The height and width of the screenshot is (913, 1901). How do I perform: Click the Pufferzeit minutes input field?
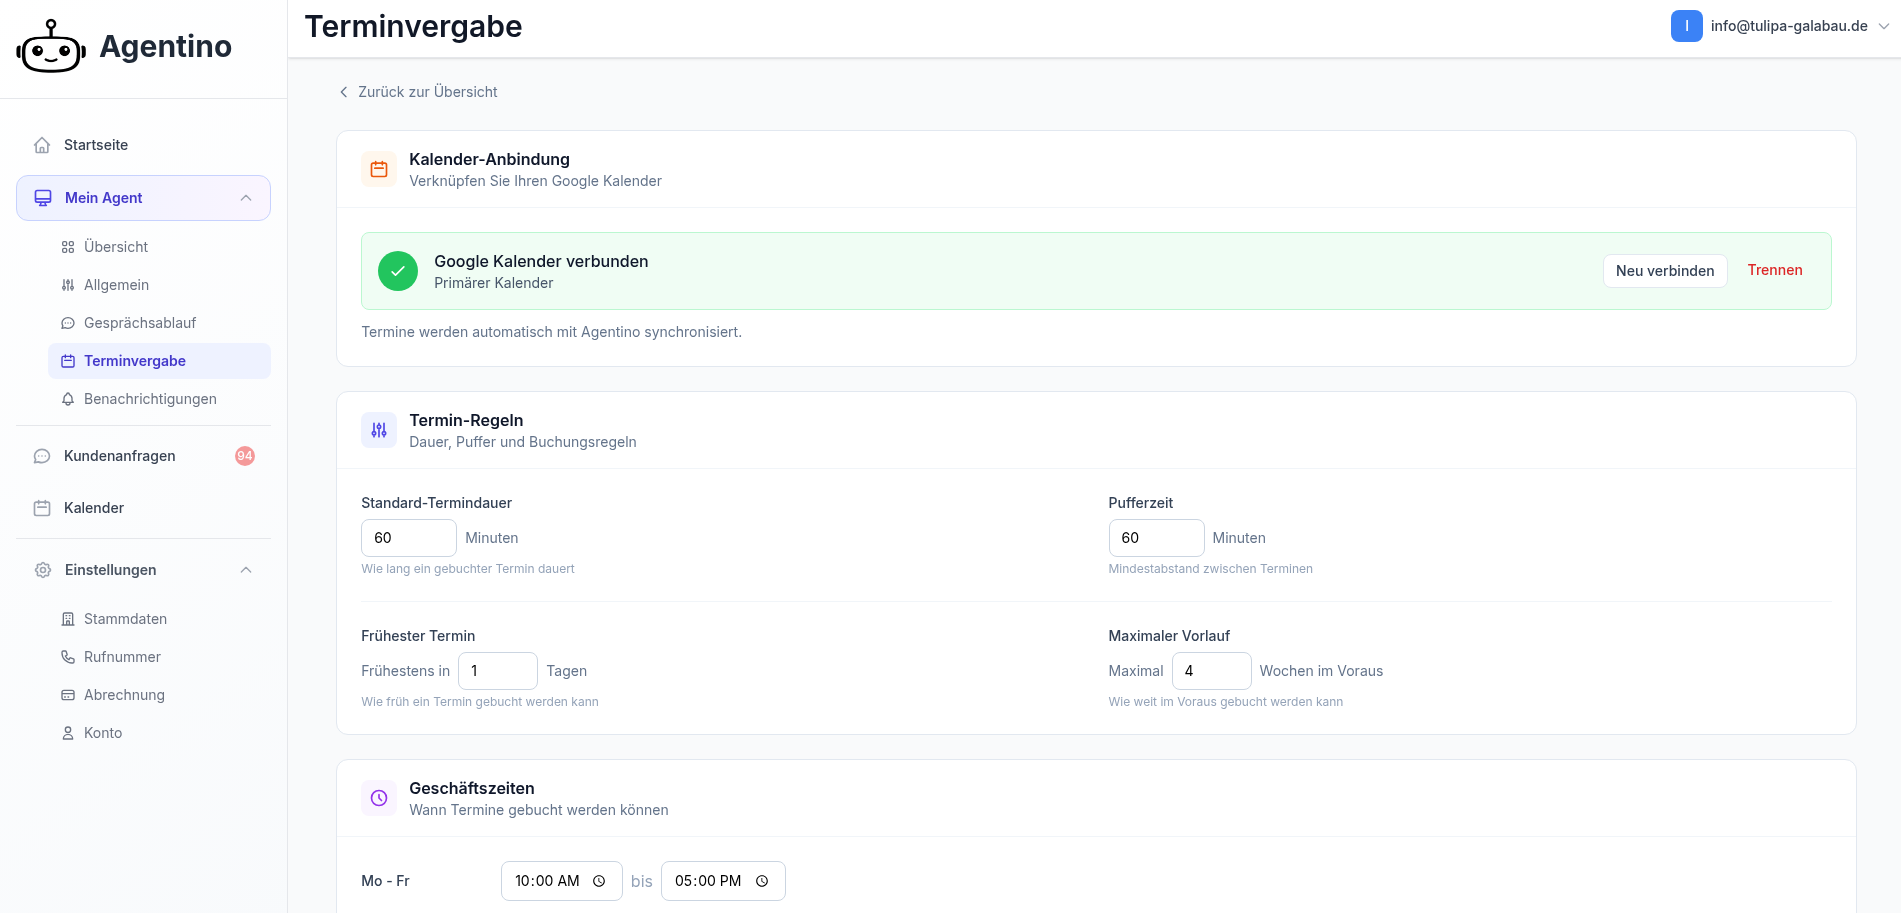tap(1155, 538)
